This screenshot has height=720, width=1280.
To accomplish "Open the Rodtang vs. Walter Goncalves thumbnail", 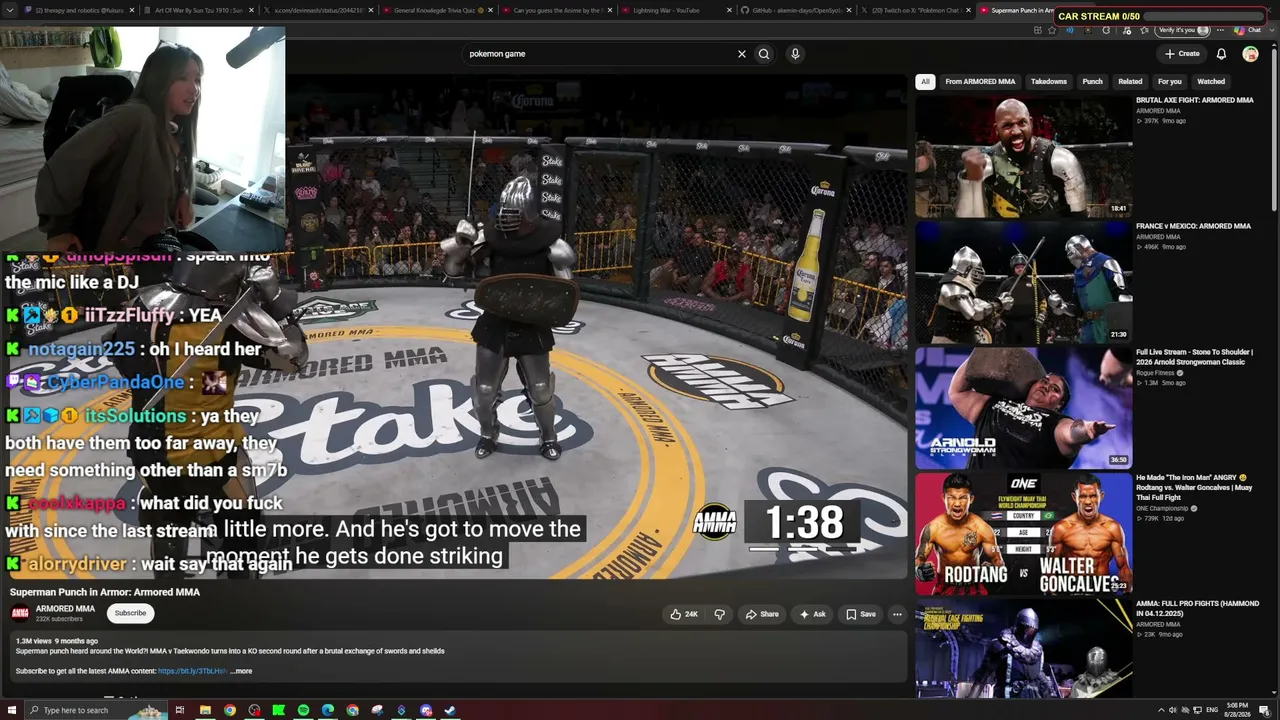I will click(x=1024, y=534).
